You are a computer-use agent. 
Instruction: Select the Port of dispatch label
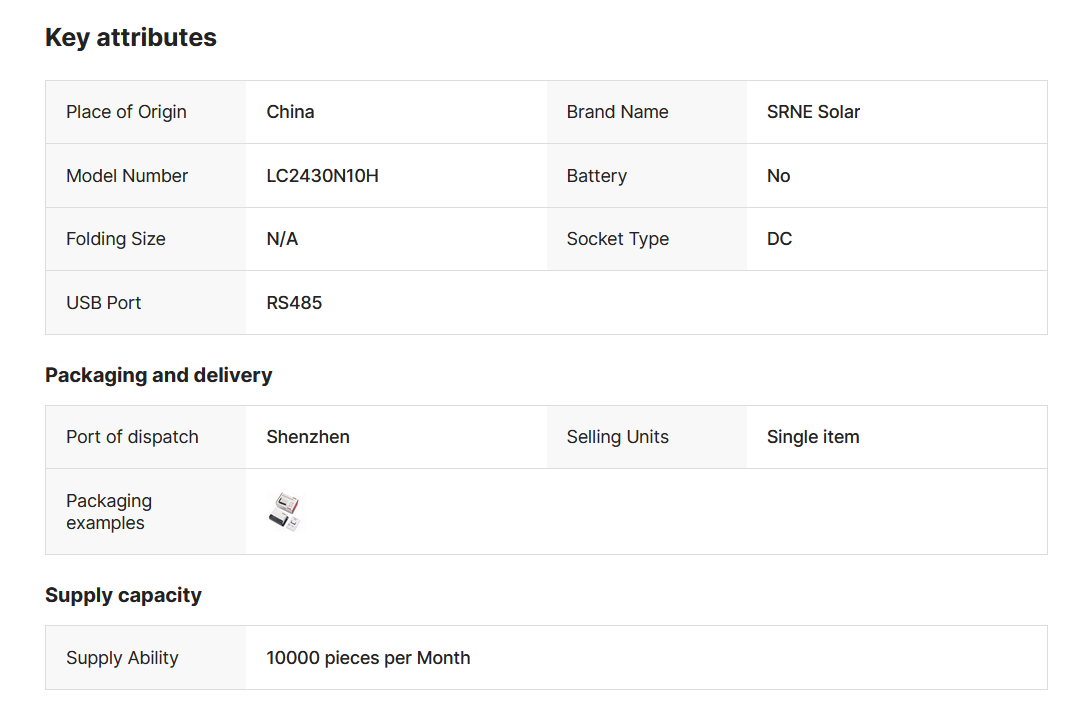tap(132, 437)
